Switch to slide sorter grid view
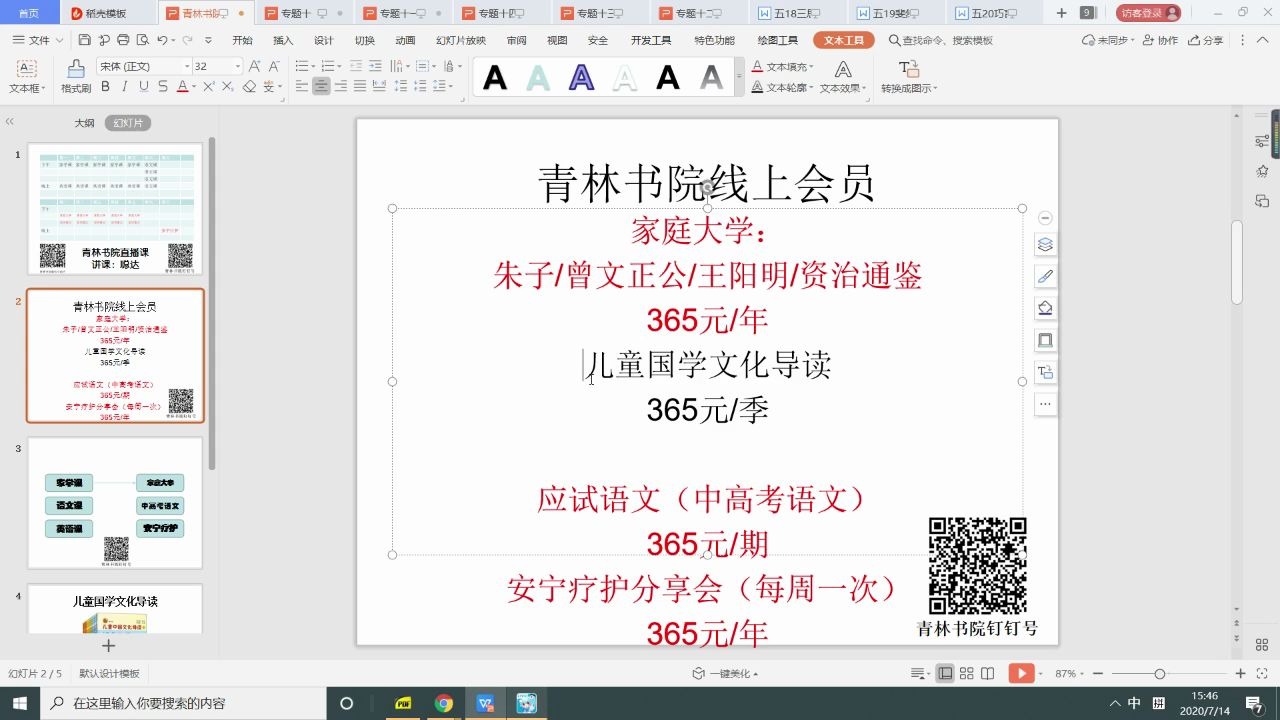The image size is (1280, 720). (x=967, y=674)
